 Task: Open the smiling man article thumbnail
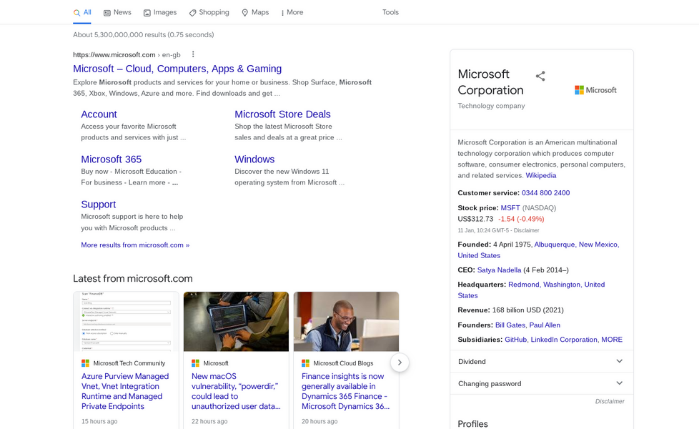coord(346,321)
